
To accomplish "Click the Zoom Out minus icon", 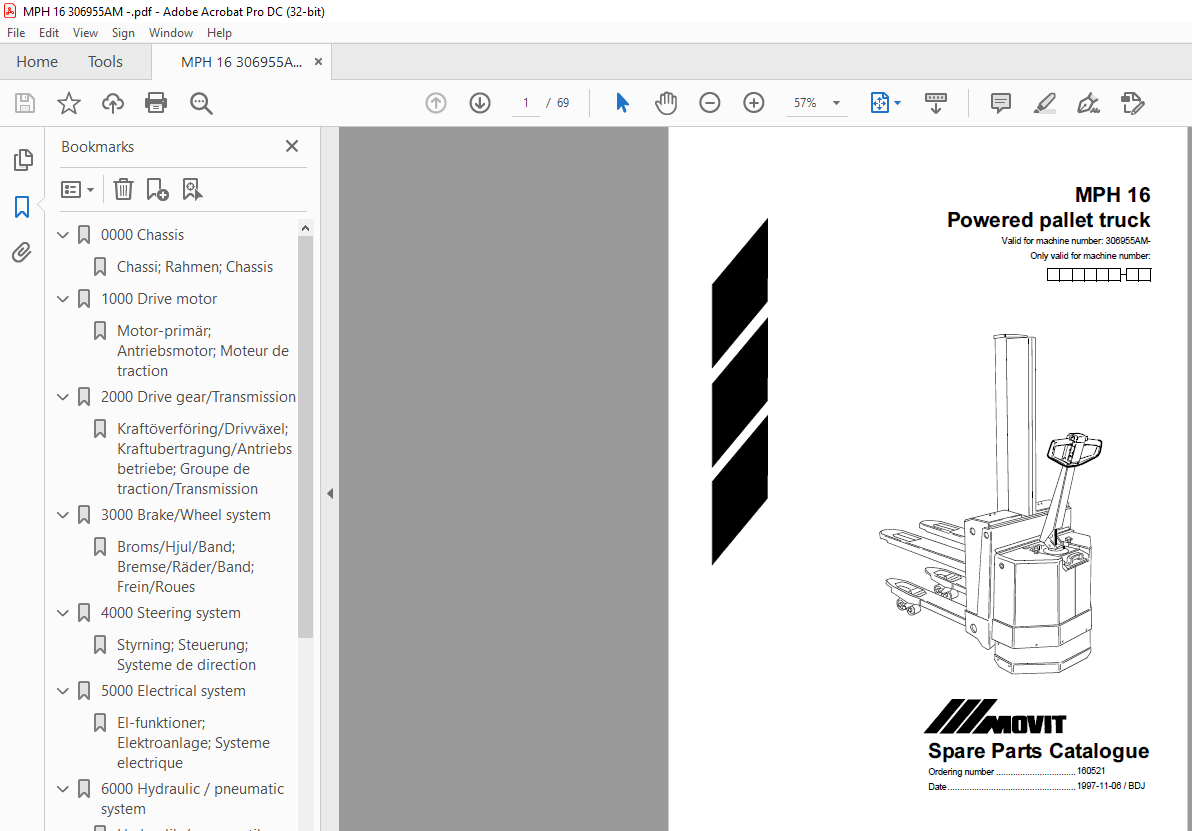I will (710, 103).
